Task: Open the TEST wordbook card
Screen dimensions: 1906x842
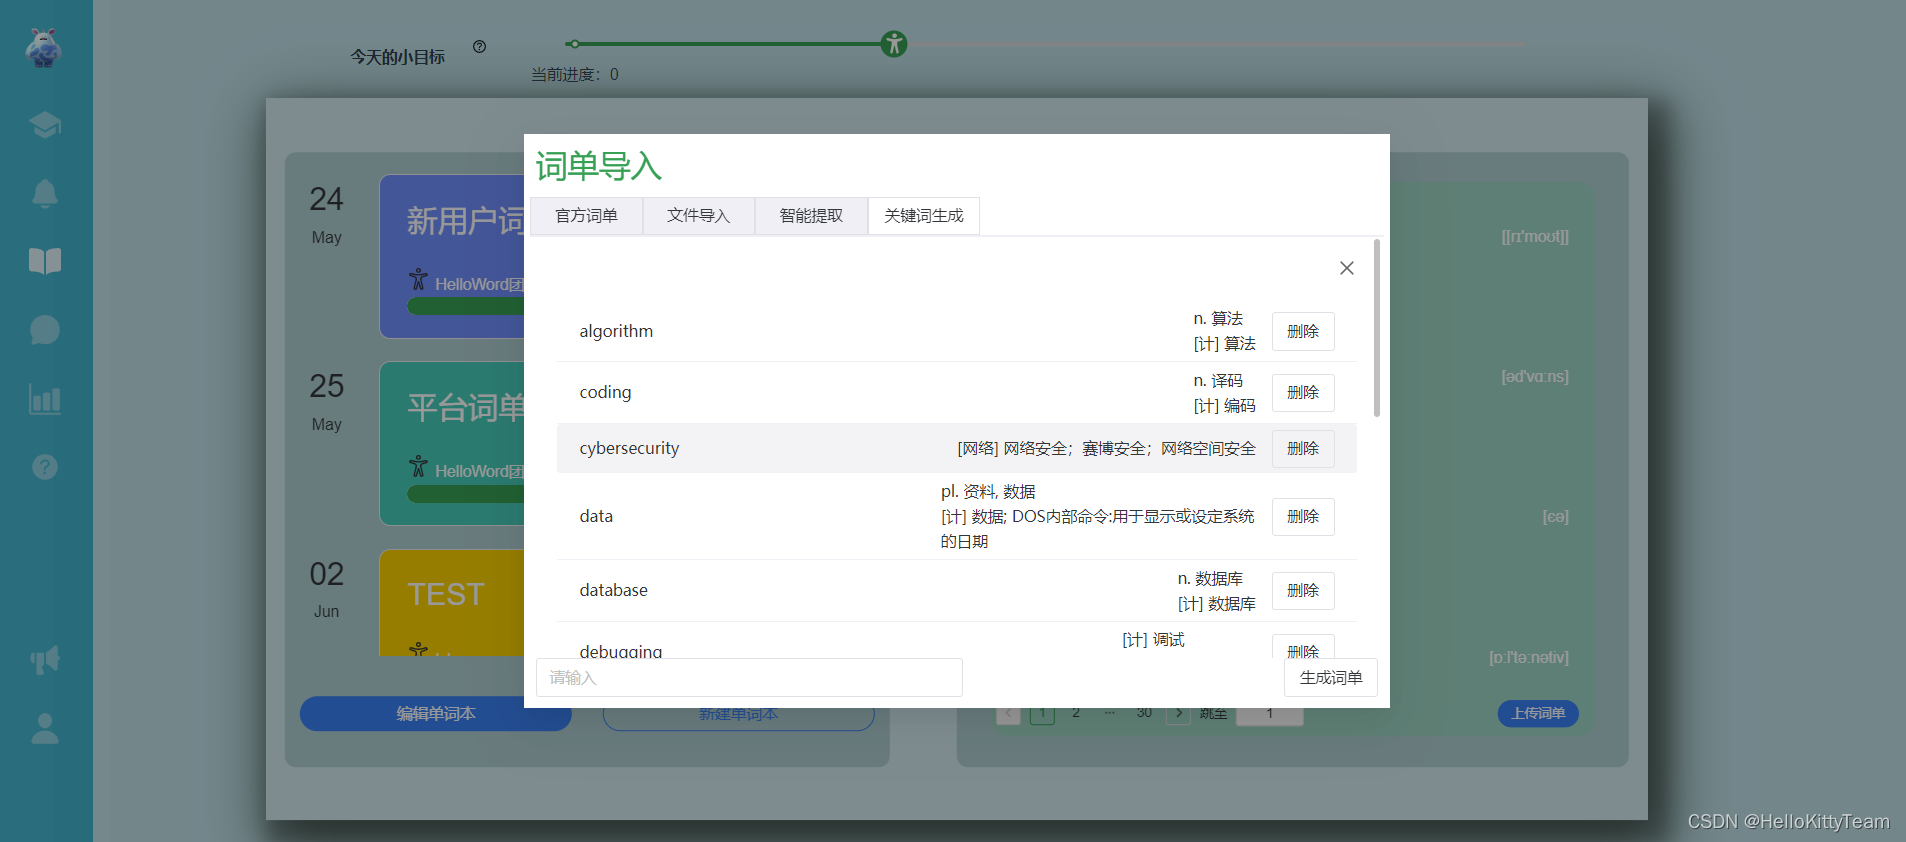Action: pos(452,602)
